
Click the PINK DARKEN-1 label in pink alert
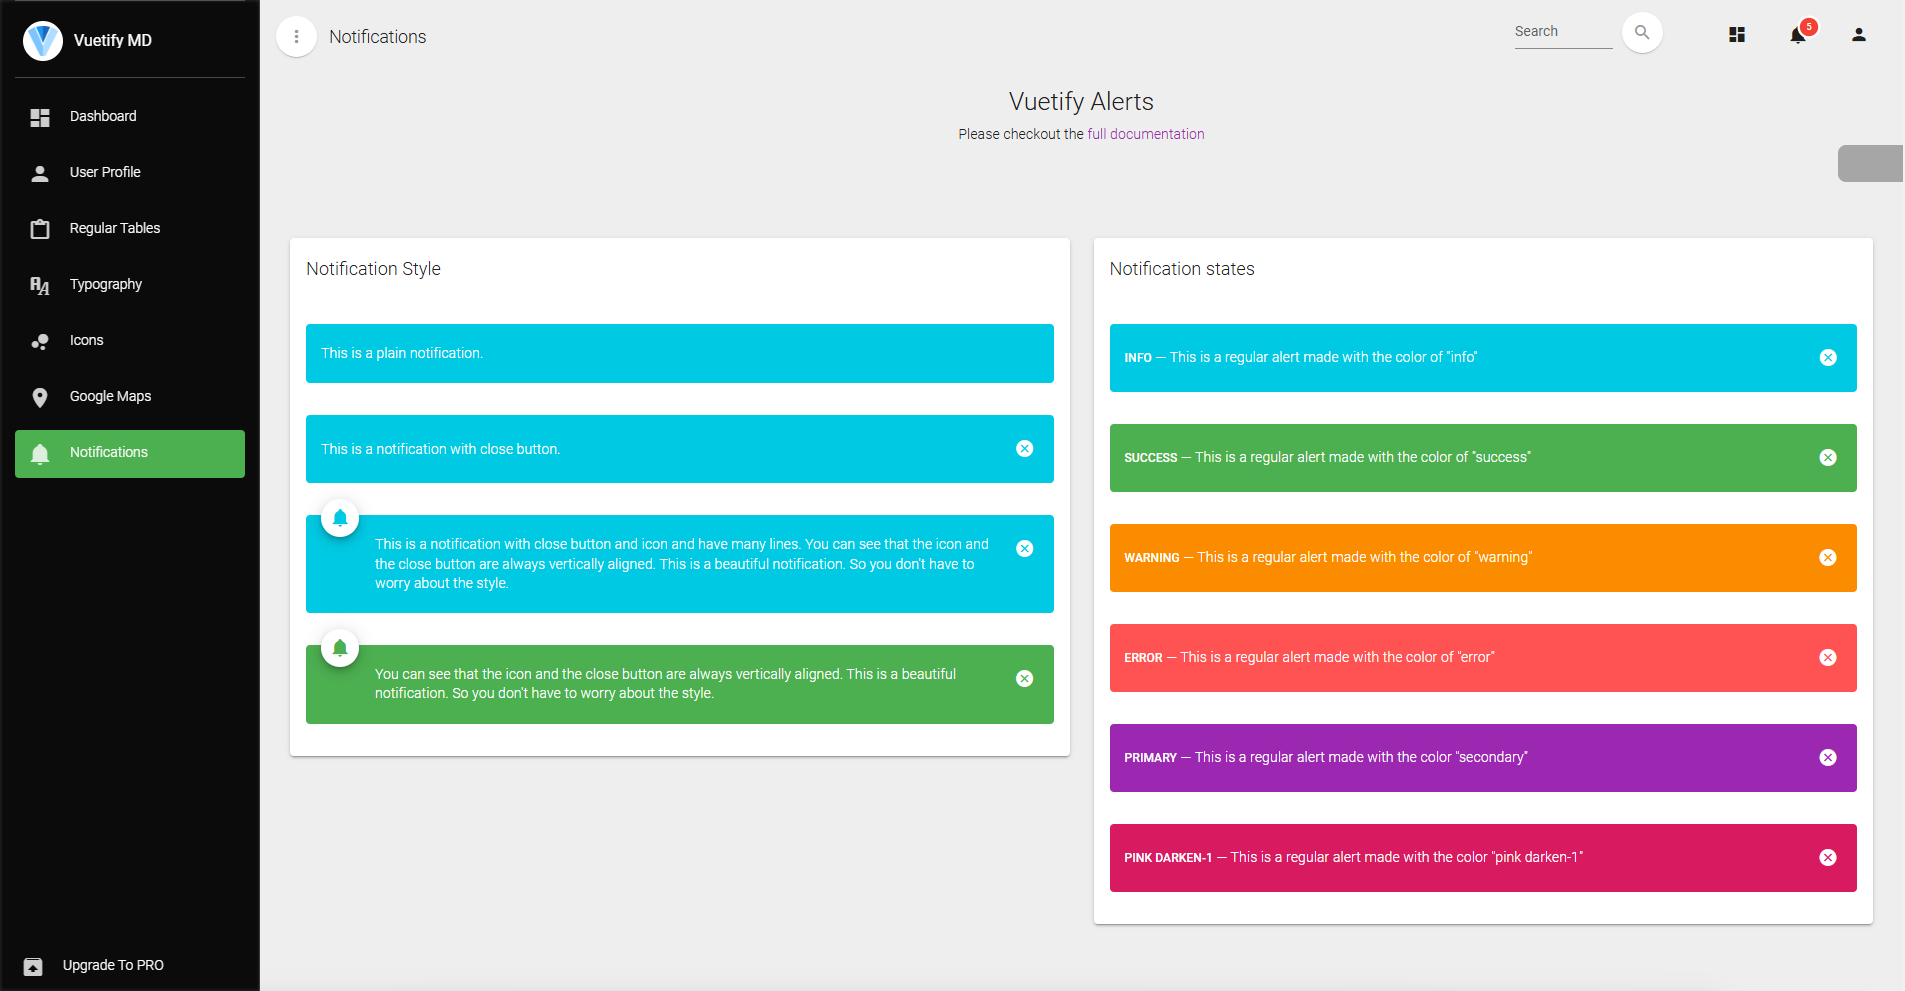click(x=1168, y=858)
